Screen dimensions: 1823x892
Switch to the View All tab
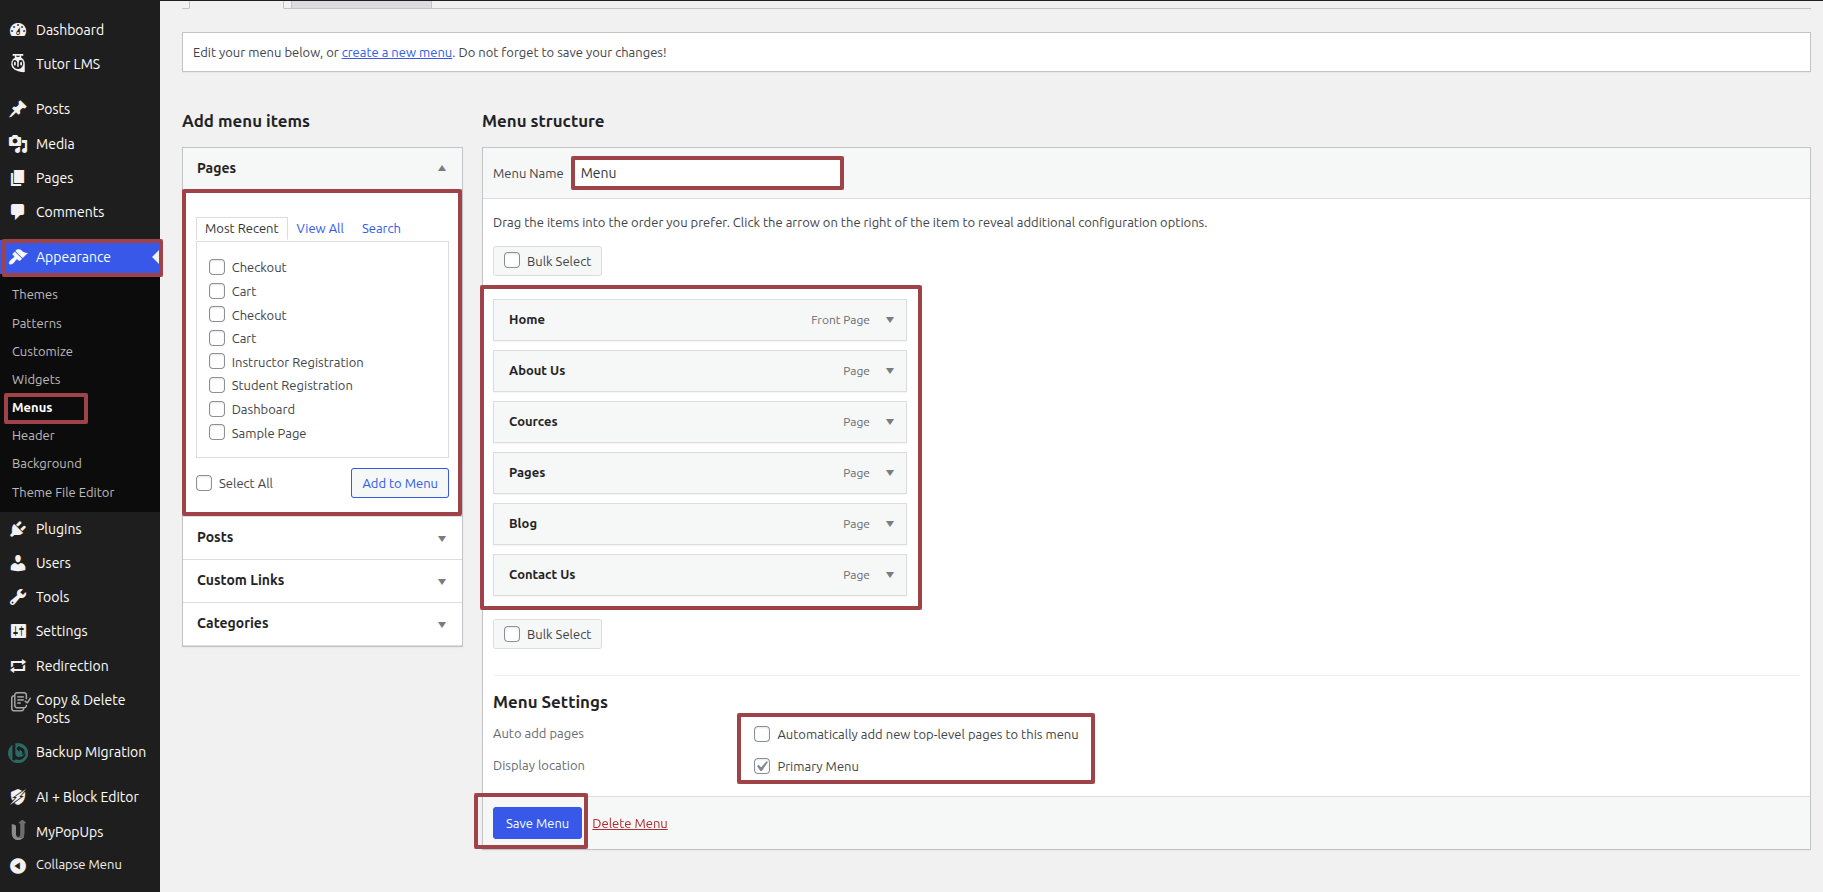(320, 228)
